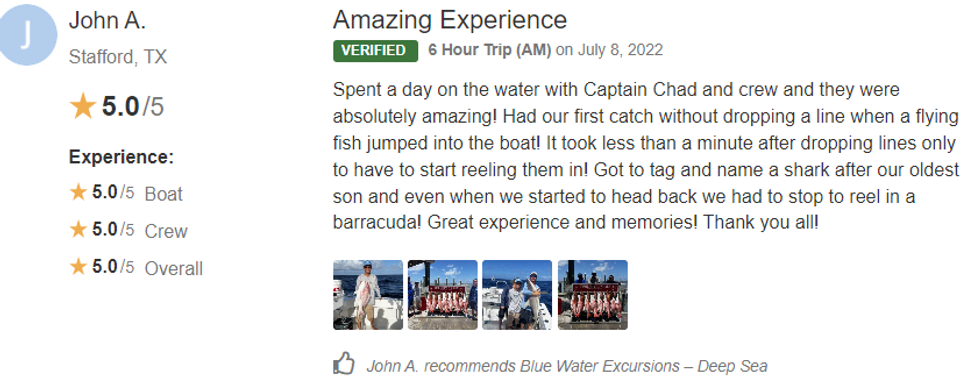Viewport: 974px width, 380px height.
Task: Click the reviewer name John A.
Action: [107, 20]
